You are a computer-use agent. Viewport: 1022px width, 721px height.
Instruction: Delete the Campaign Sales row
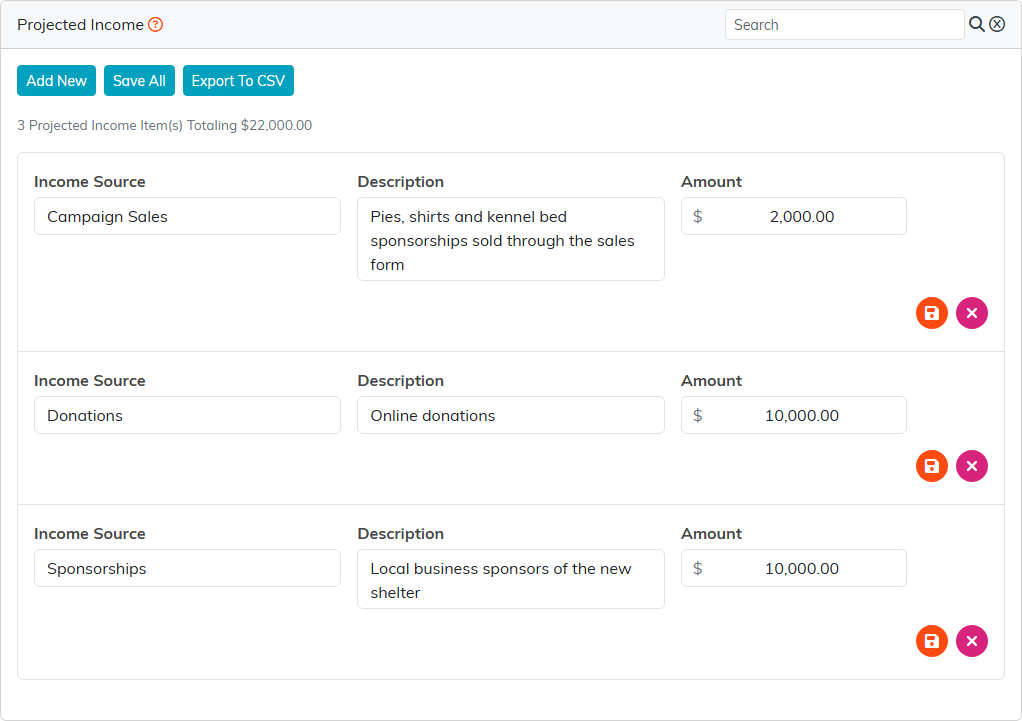pyautogui.click(x=972, y=313)
